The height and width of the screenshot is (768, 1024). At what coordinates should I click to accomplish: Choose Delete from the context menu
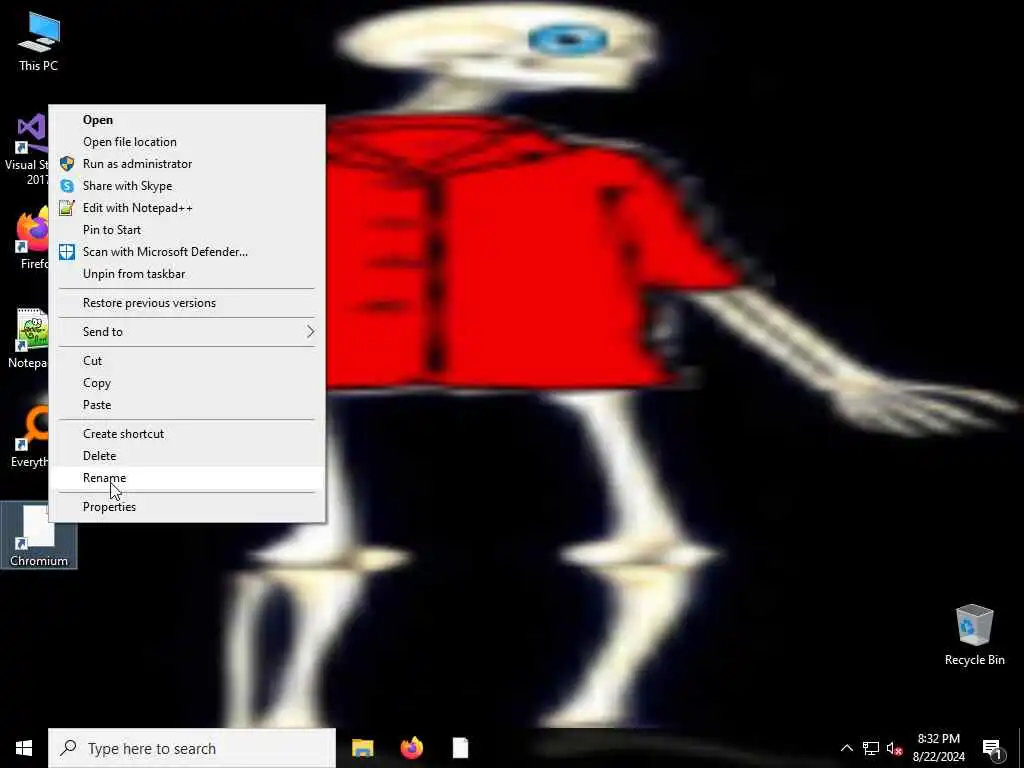(x=187, y=456)
